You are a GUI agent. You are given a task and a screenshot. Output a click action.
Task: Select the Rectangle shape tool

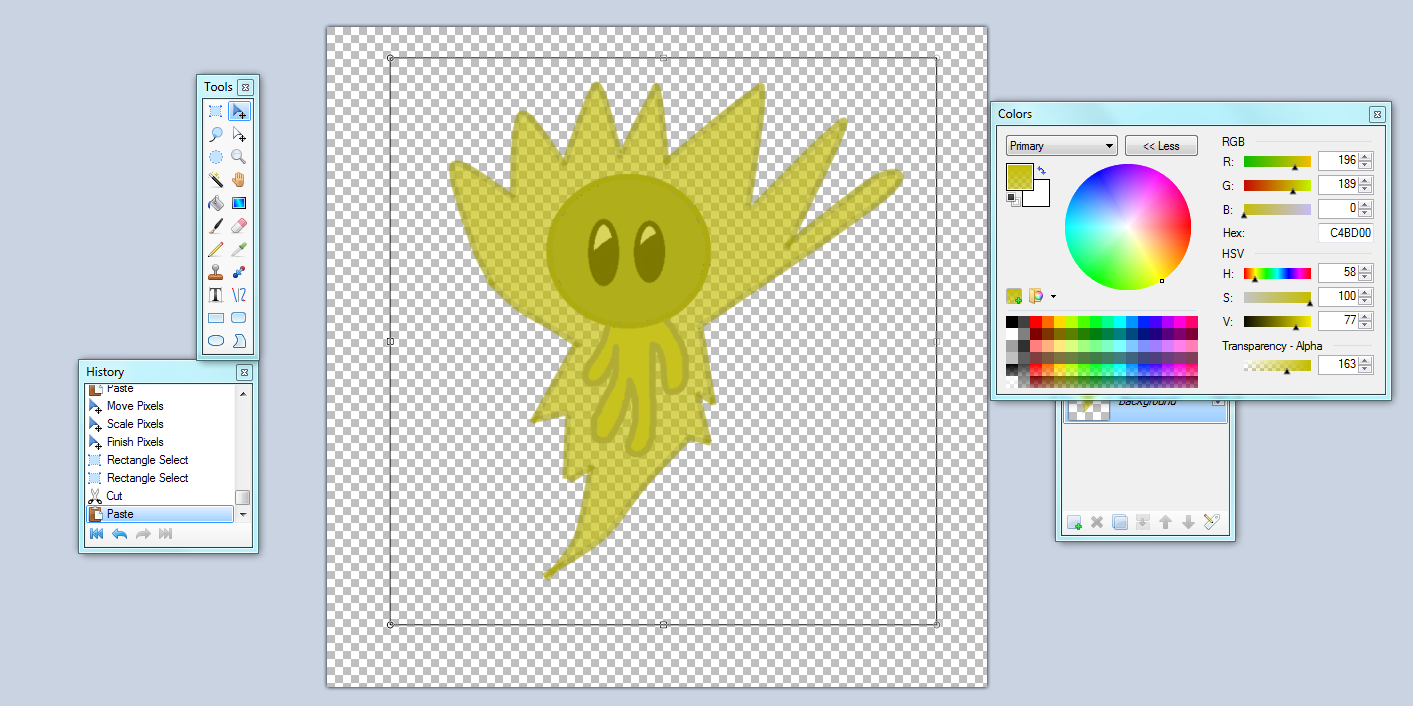point(215,318)
